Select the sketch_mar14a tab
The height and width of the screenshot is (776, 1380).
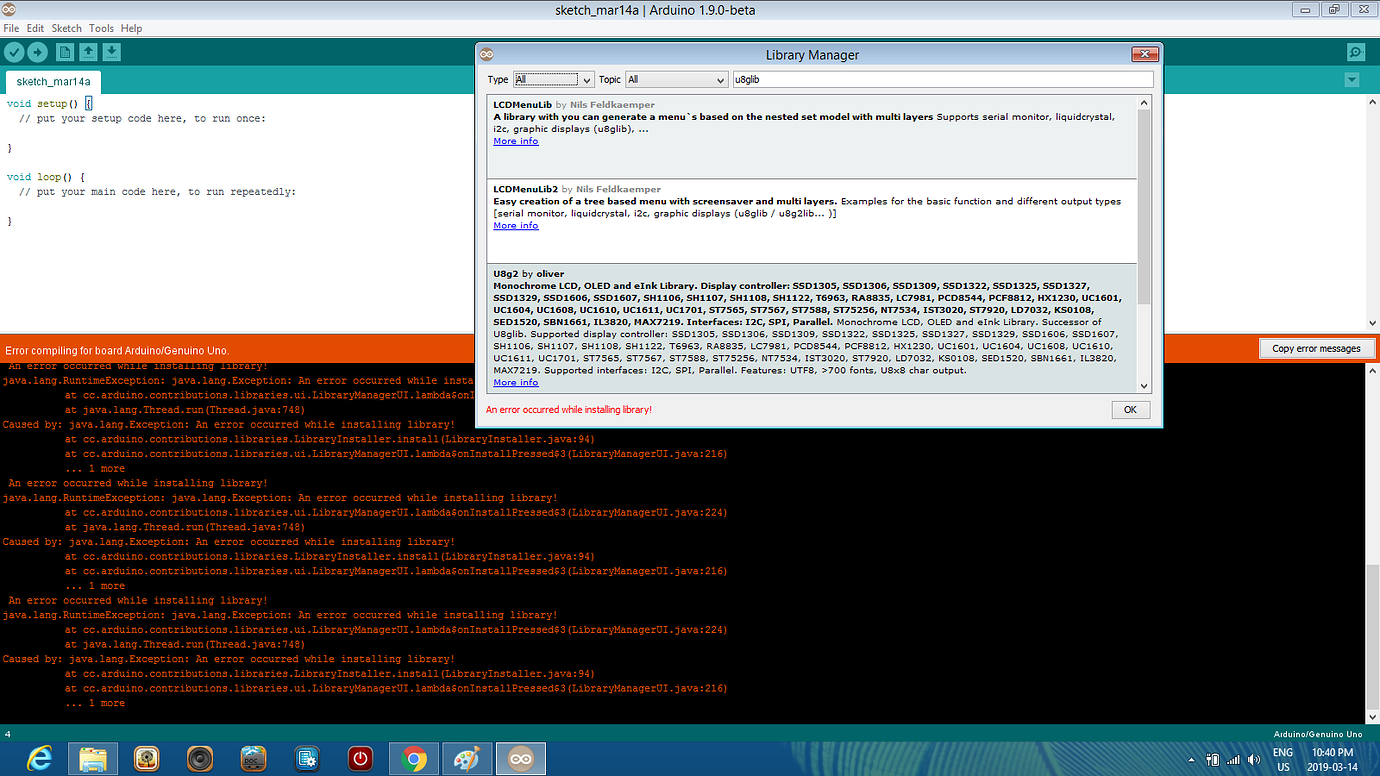(x=53, y=83)
